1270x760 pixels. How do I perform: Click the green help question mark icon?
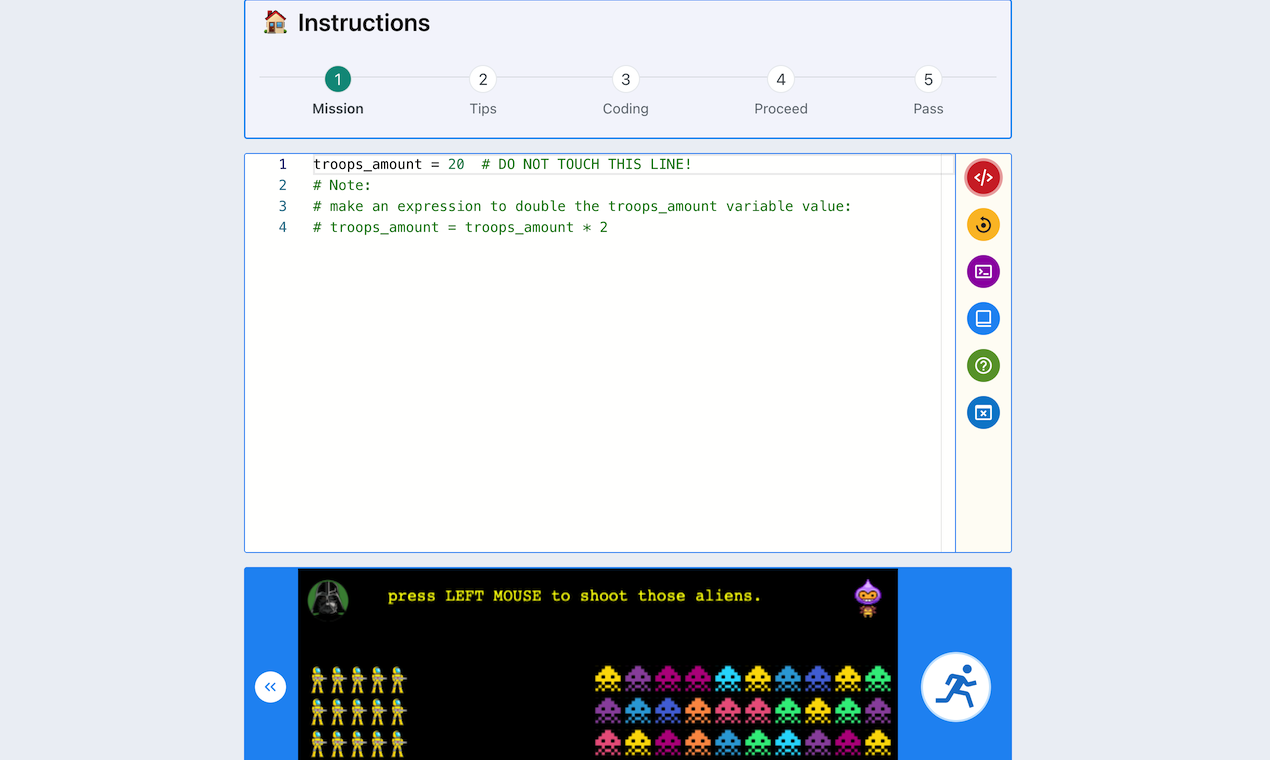point(983,366)
